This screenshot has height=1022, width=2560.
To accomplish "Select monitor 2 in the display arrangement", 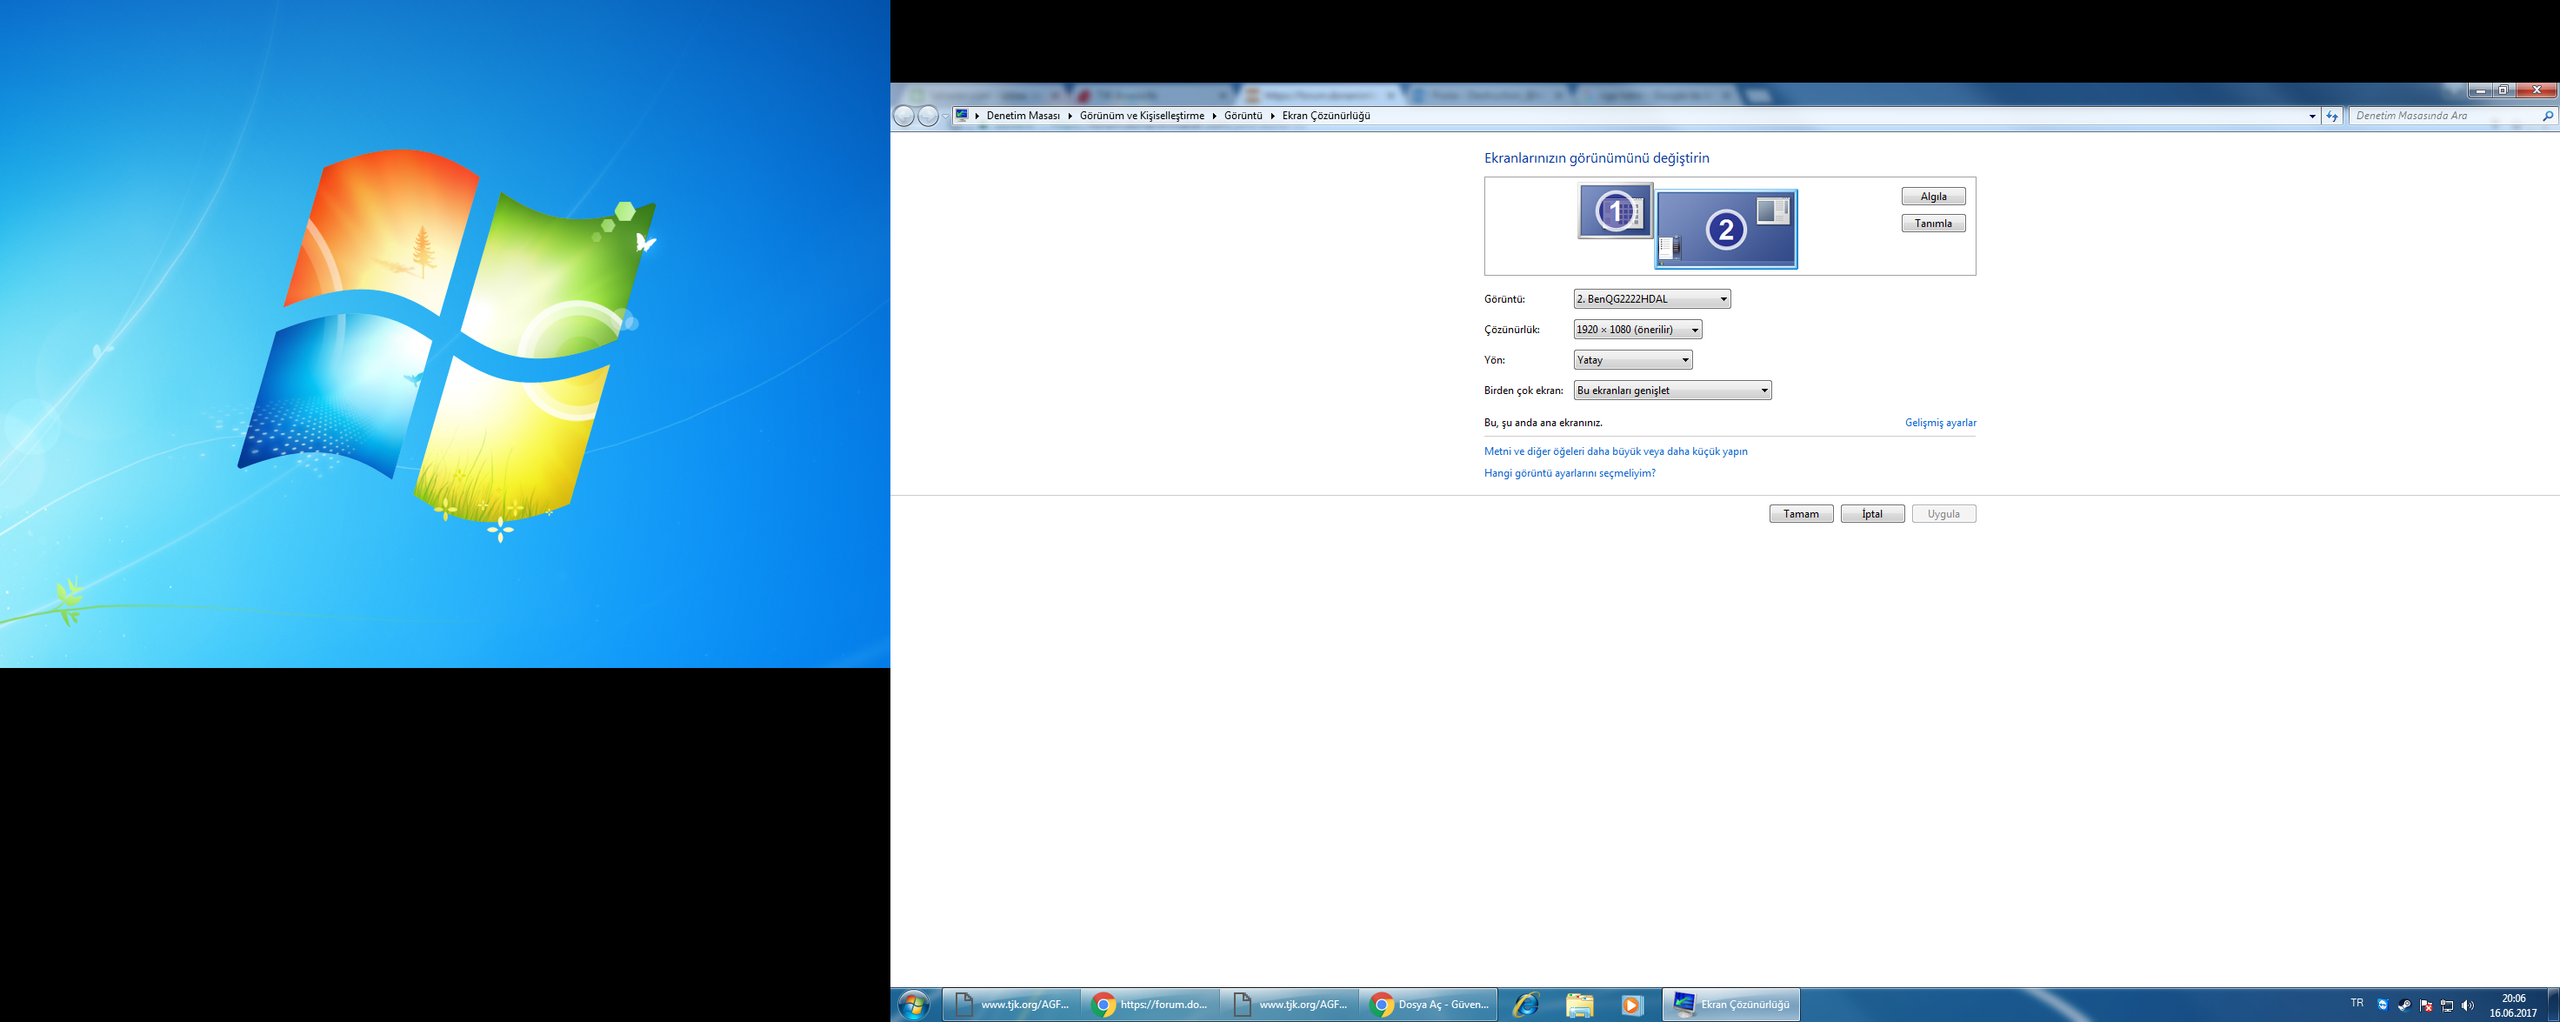I will point(1726,229).
